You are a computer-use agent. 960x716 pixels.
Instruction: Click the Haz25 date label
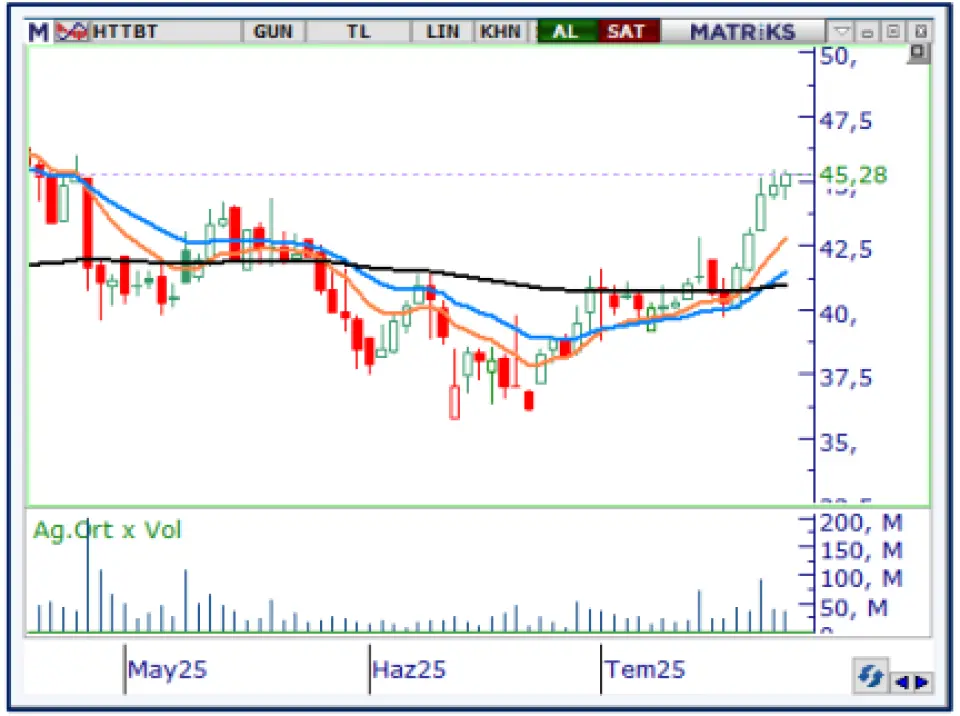tap(409, 669)
